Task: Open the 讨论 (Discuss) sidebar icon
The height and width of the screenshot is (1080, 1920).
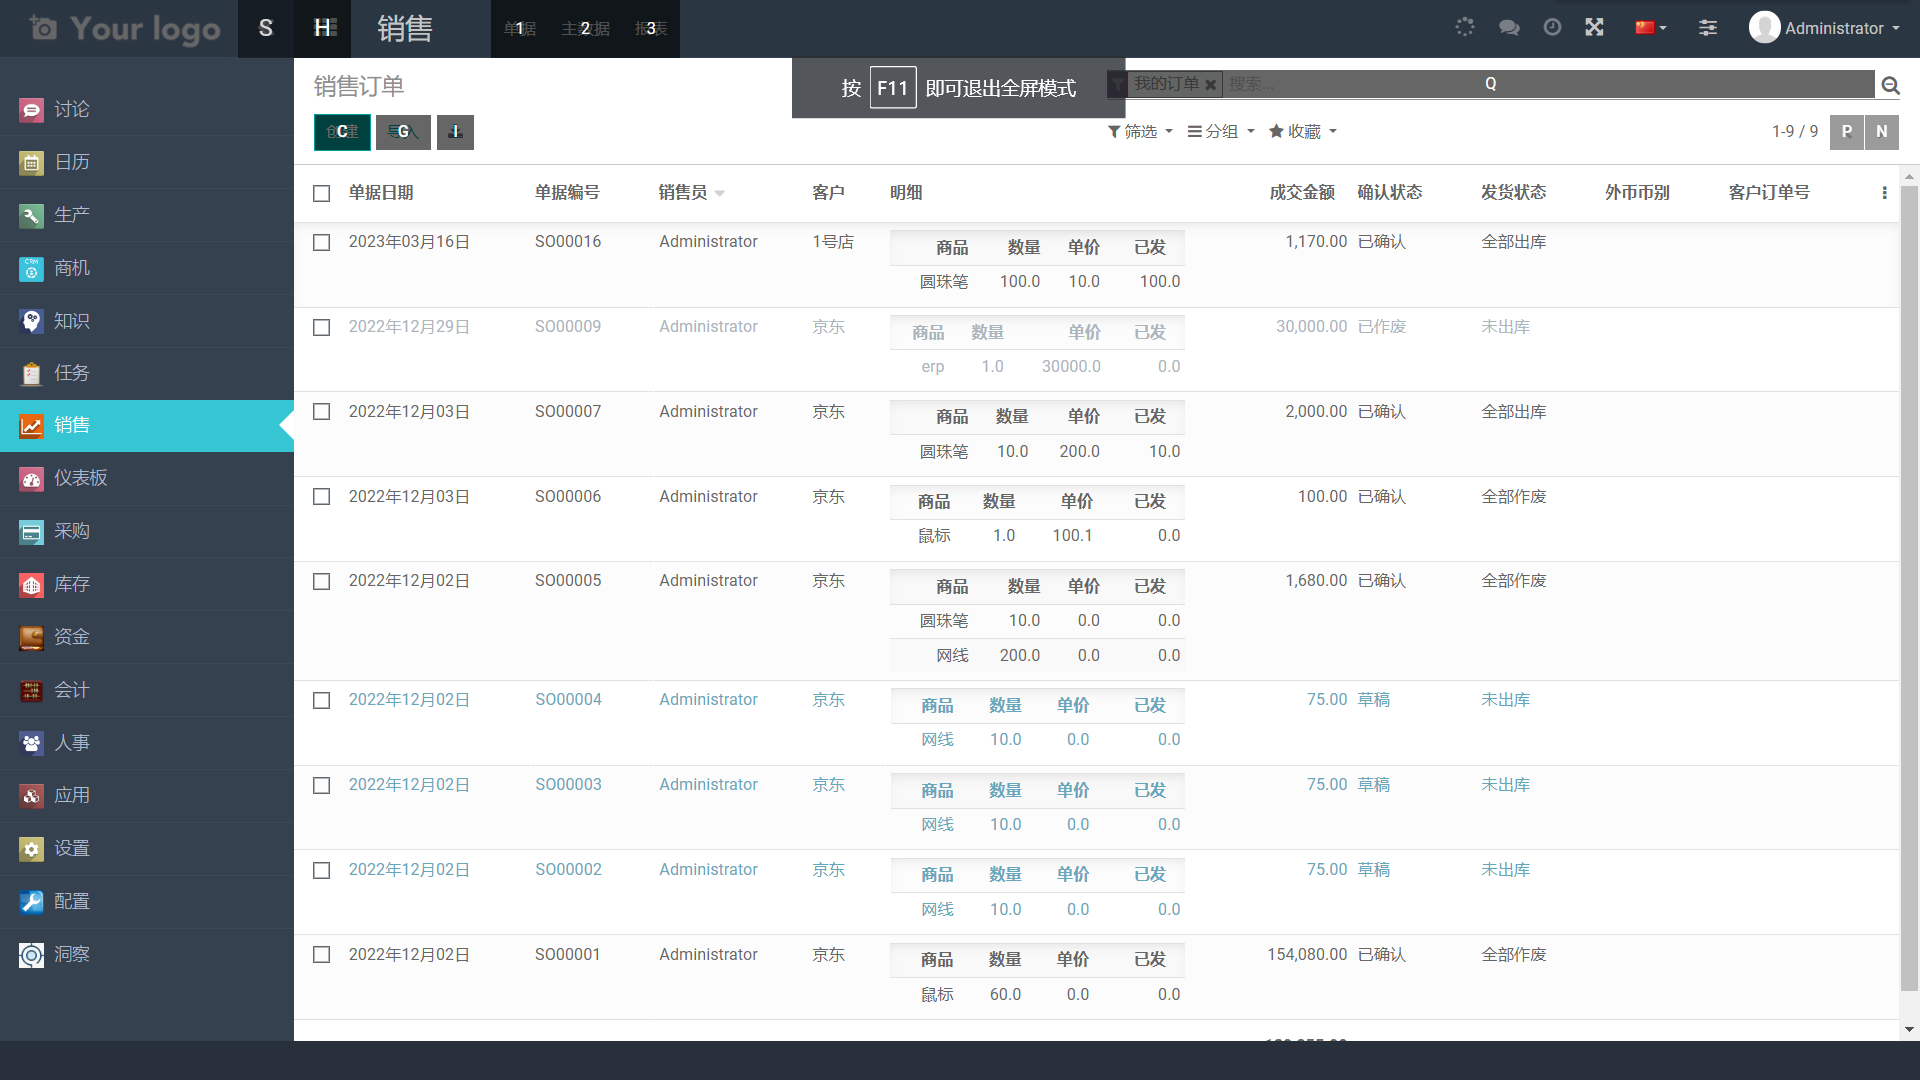Action: click(32, 109)
